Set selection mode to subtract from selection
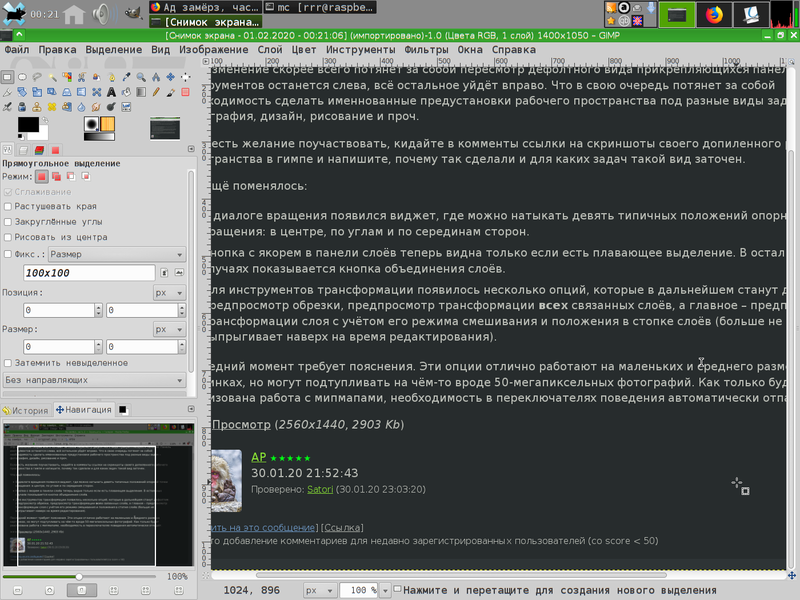Image resolution: width=800 pixels, height=600 pixels. point(71,177)
